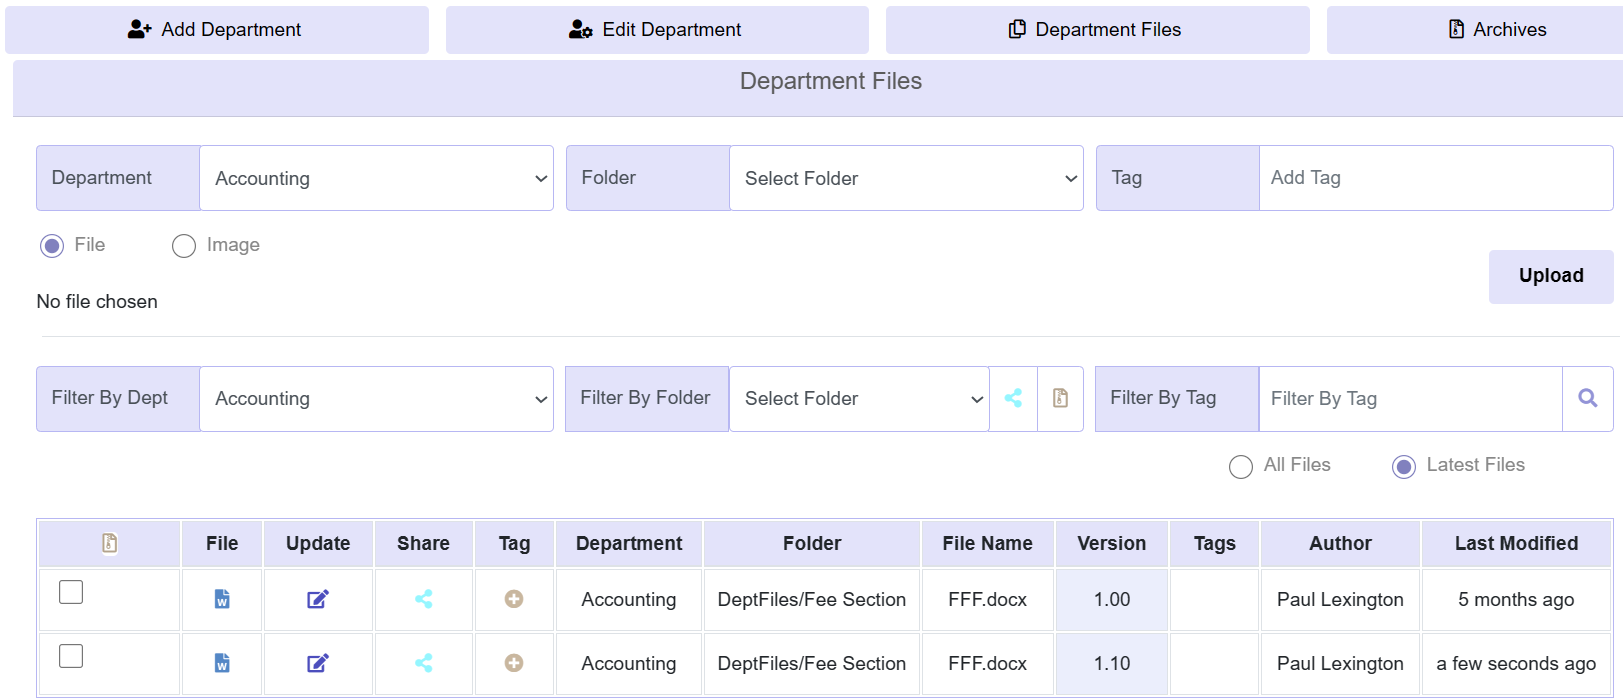Screen dimensions: 1623x700
Task: Click search magnifier icon for Filter By Tag
Action: [x=1588, y=398]
